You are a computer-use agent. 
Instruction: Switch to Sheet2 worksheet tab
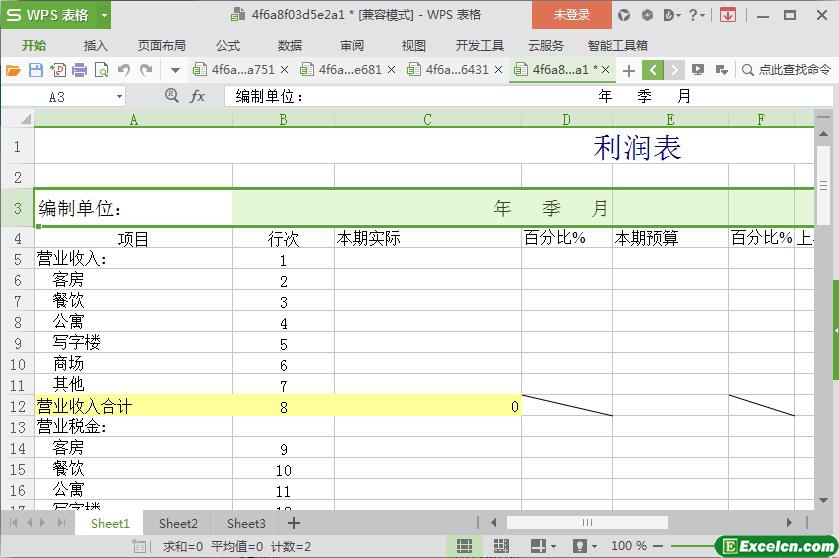pyautogui.click(x=178, y=523)
